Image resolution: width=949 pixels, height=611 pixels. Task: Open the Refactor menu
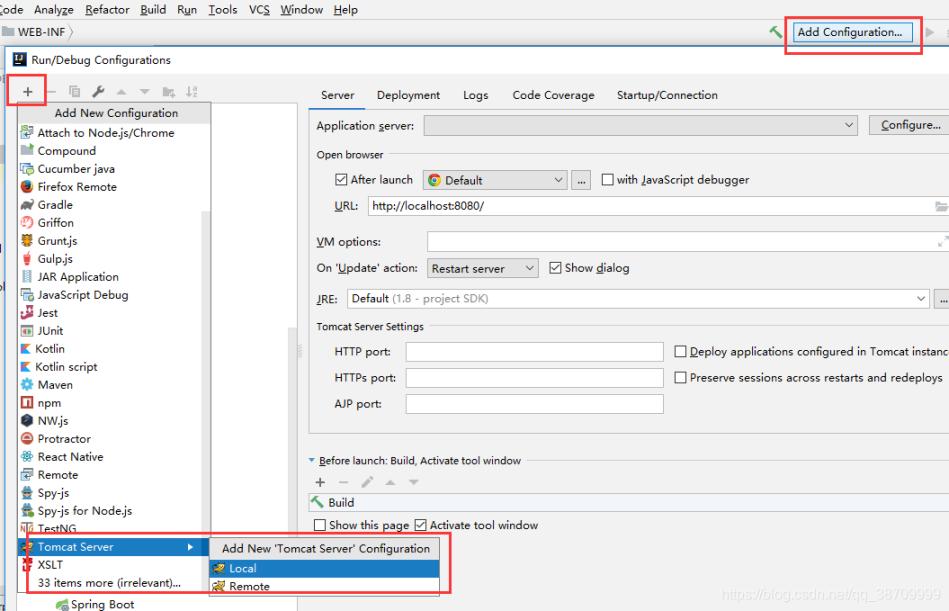[x=107, y=10]
